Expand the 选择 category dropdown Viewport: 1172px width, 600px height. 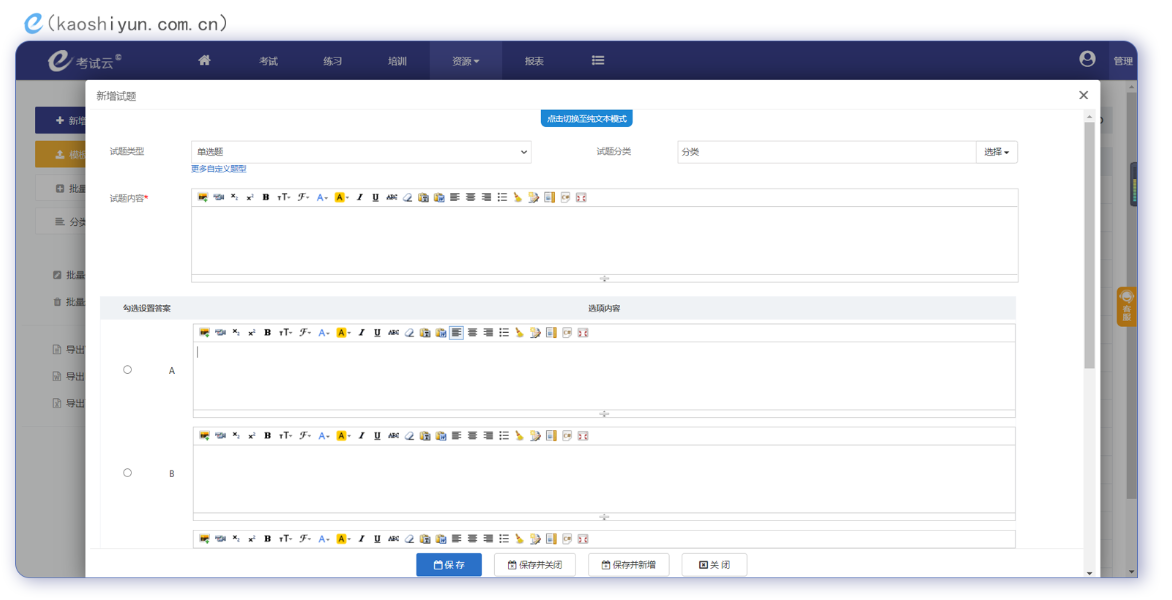click(996, 152)
